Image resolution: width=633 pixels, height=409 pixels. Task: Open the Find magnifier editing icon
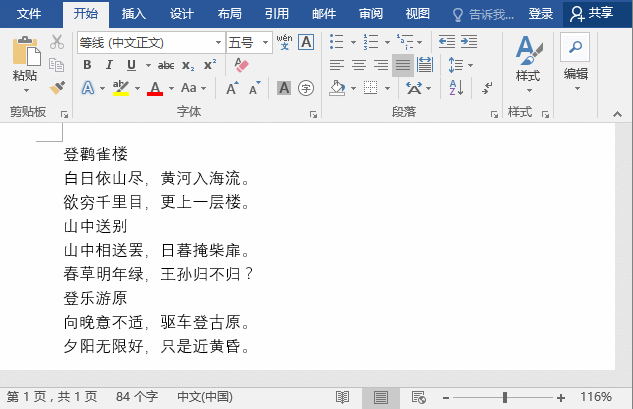pos(575,47)
